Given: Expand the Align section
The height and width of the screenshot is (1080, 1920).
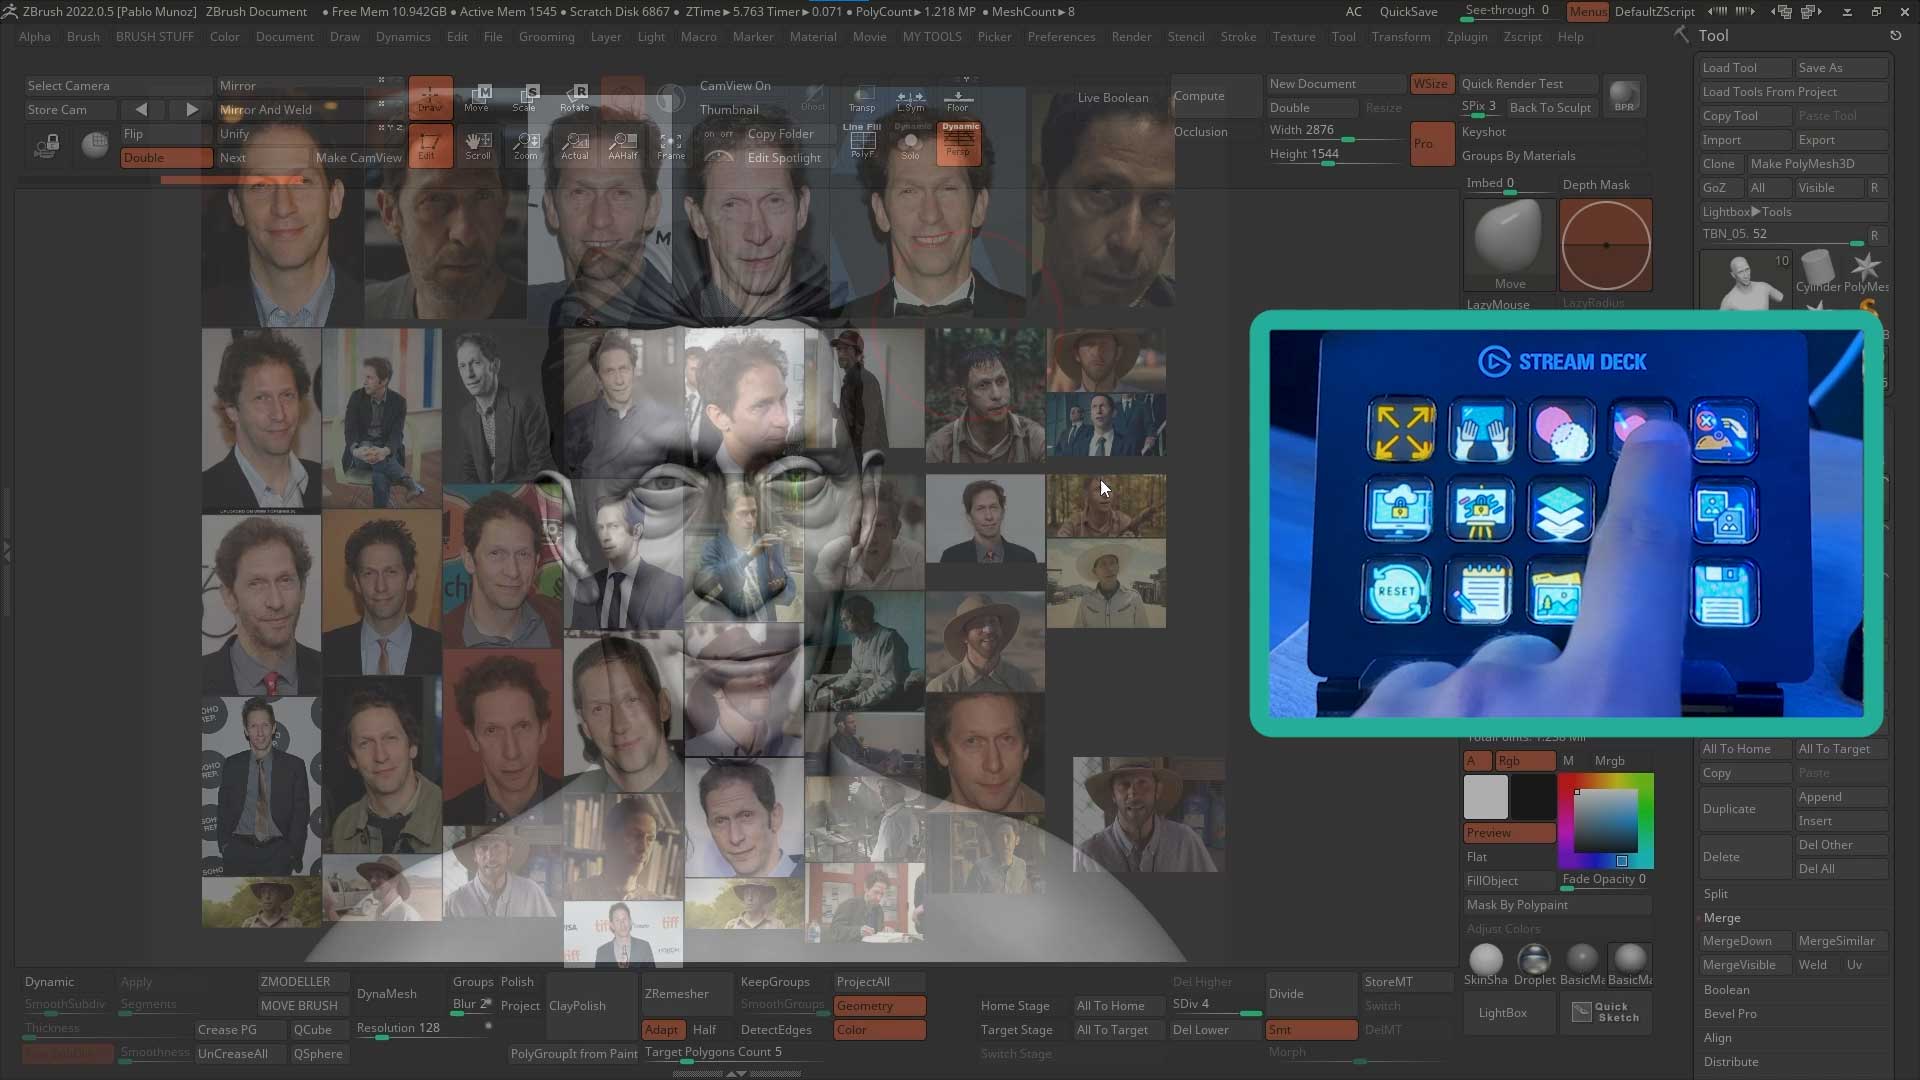Looking at the screenshot, I should [1718, 1038].
